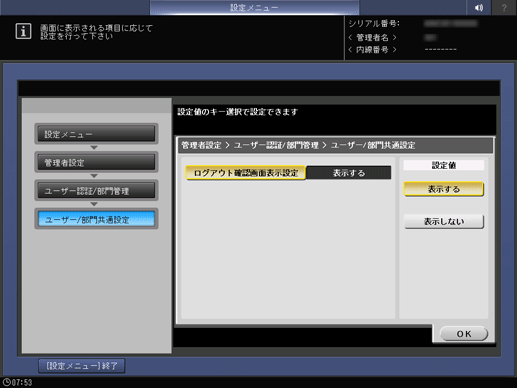Click the clock icon beside 07:53
Image resolution: width=517 pixels, height=388 pixels.
(x=6, y=382)
